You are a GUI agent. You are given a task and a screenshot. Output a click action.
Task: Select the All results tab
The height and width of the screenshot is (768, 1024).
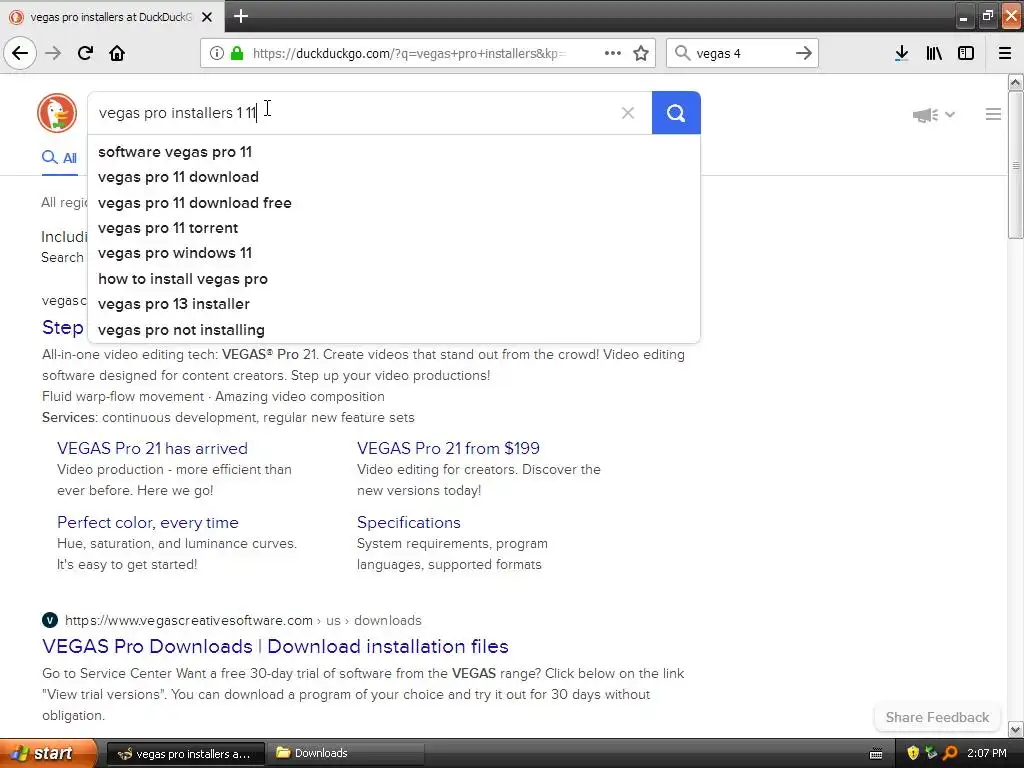click(x=59, y=158)
